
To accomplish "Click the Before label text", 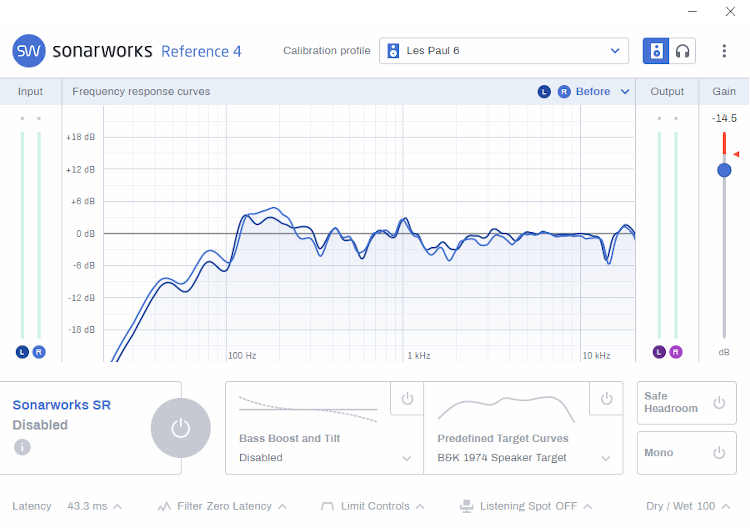I will point(593,91).
